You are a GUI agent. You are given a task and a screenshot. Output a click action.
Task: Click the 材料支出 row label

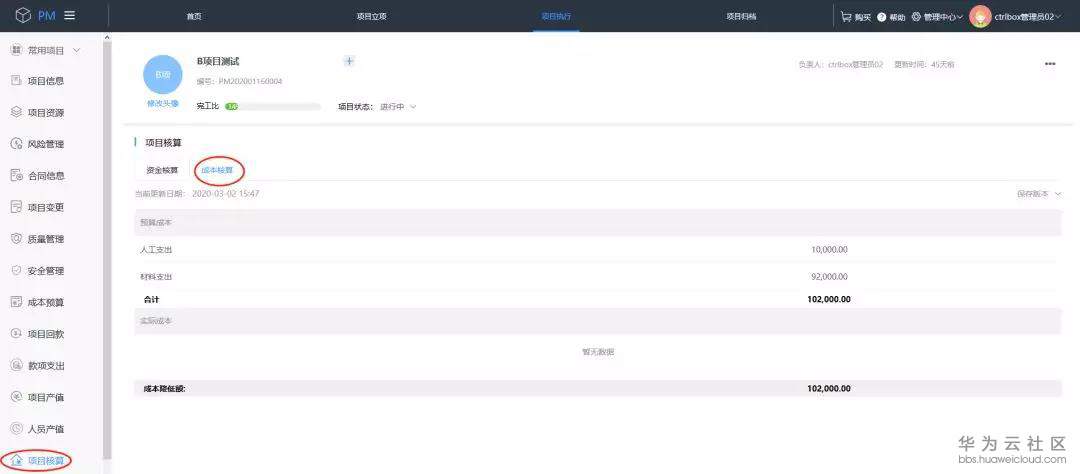[156, 276]
